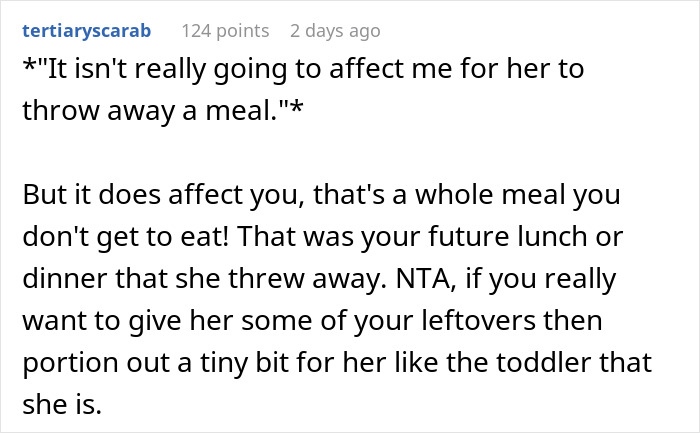Click the phrase "throw away a meal"
Screen dimensions: 700x433
[150, 109]
